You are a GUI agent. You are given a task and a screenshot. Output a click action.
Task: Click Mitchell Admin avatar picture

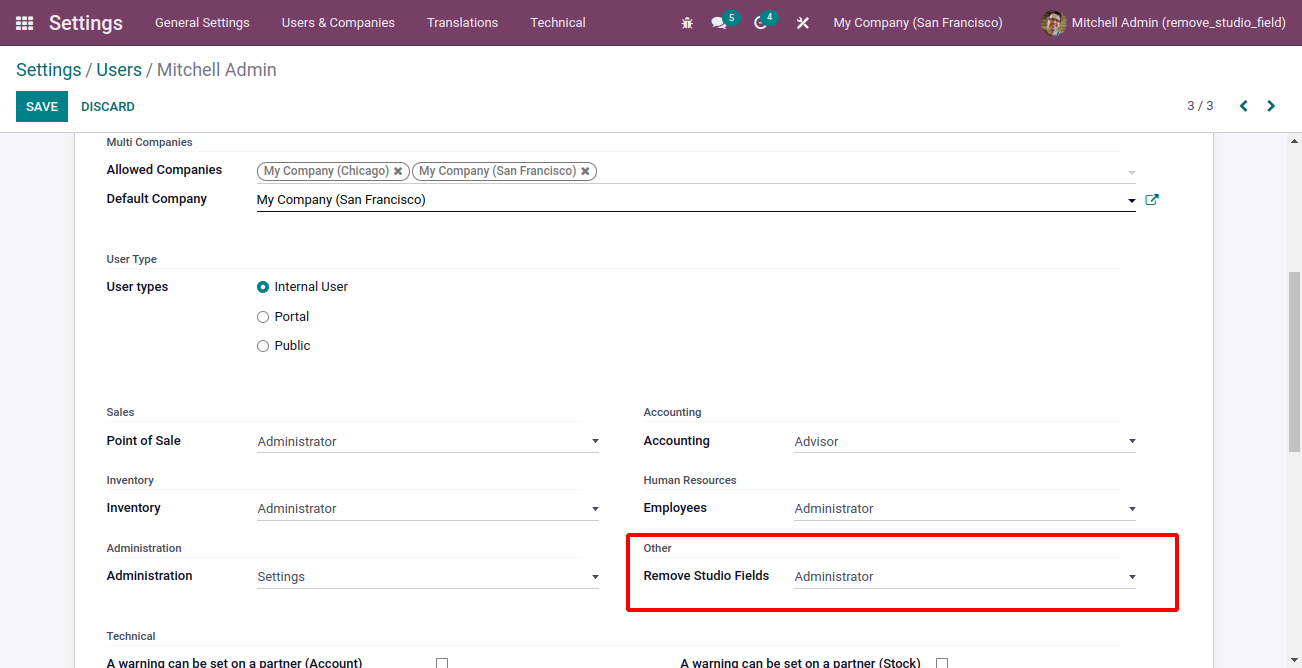1054,23
